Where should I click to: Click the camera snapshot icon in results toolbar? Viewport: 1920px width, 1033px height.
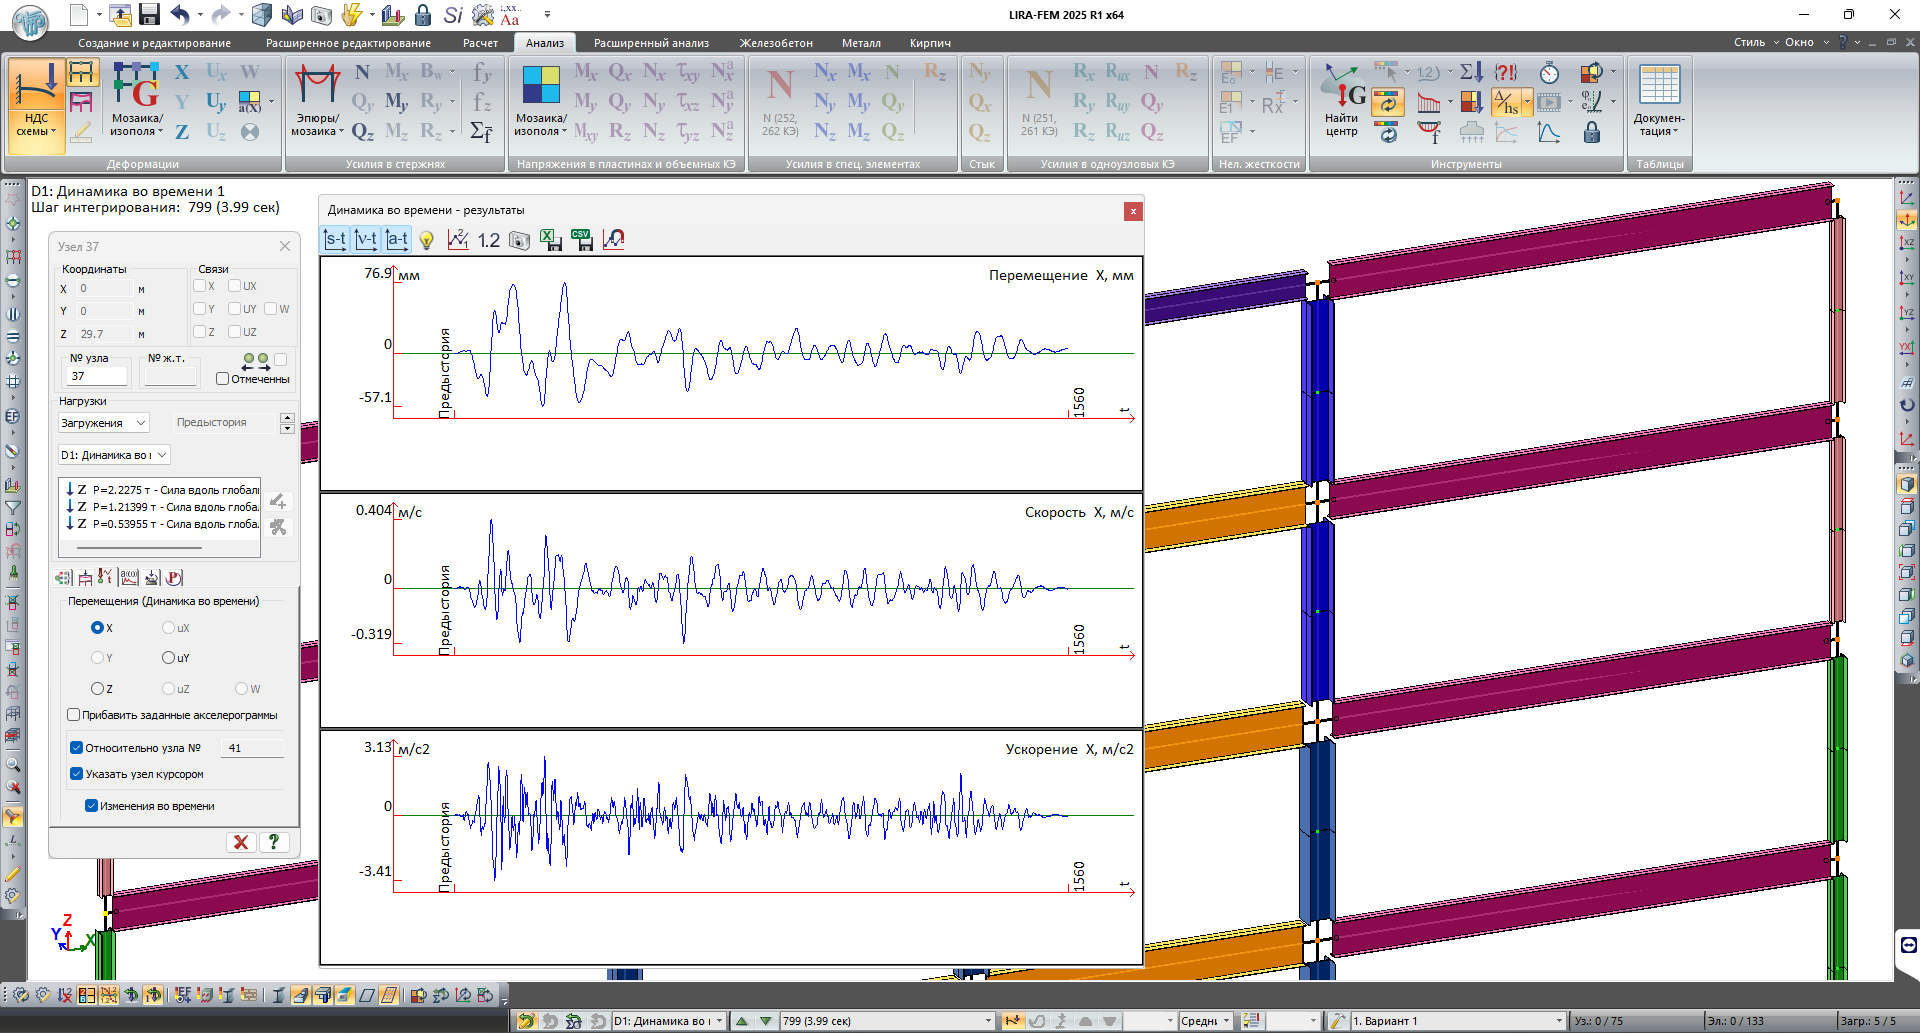(519, 240)
